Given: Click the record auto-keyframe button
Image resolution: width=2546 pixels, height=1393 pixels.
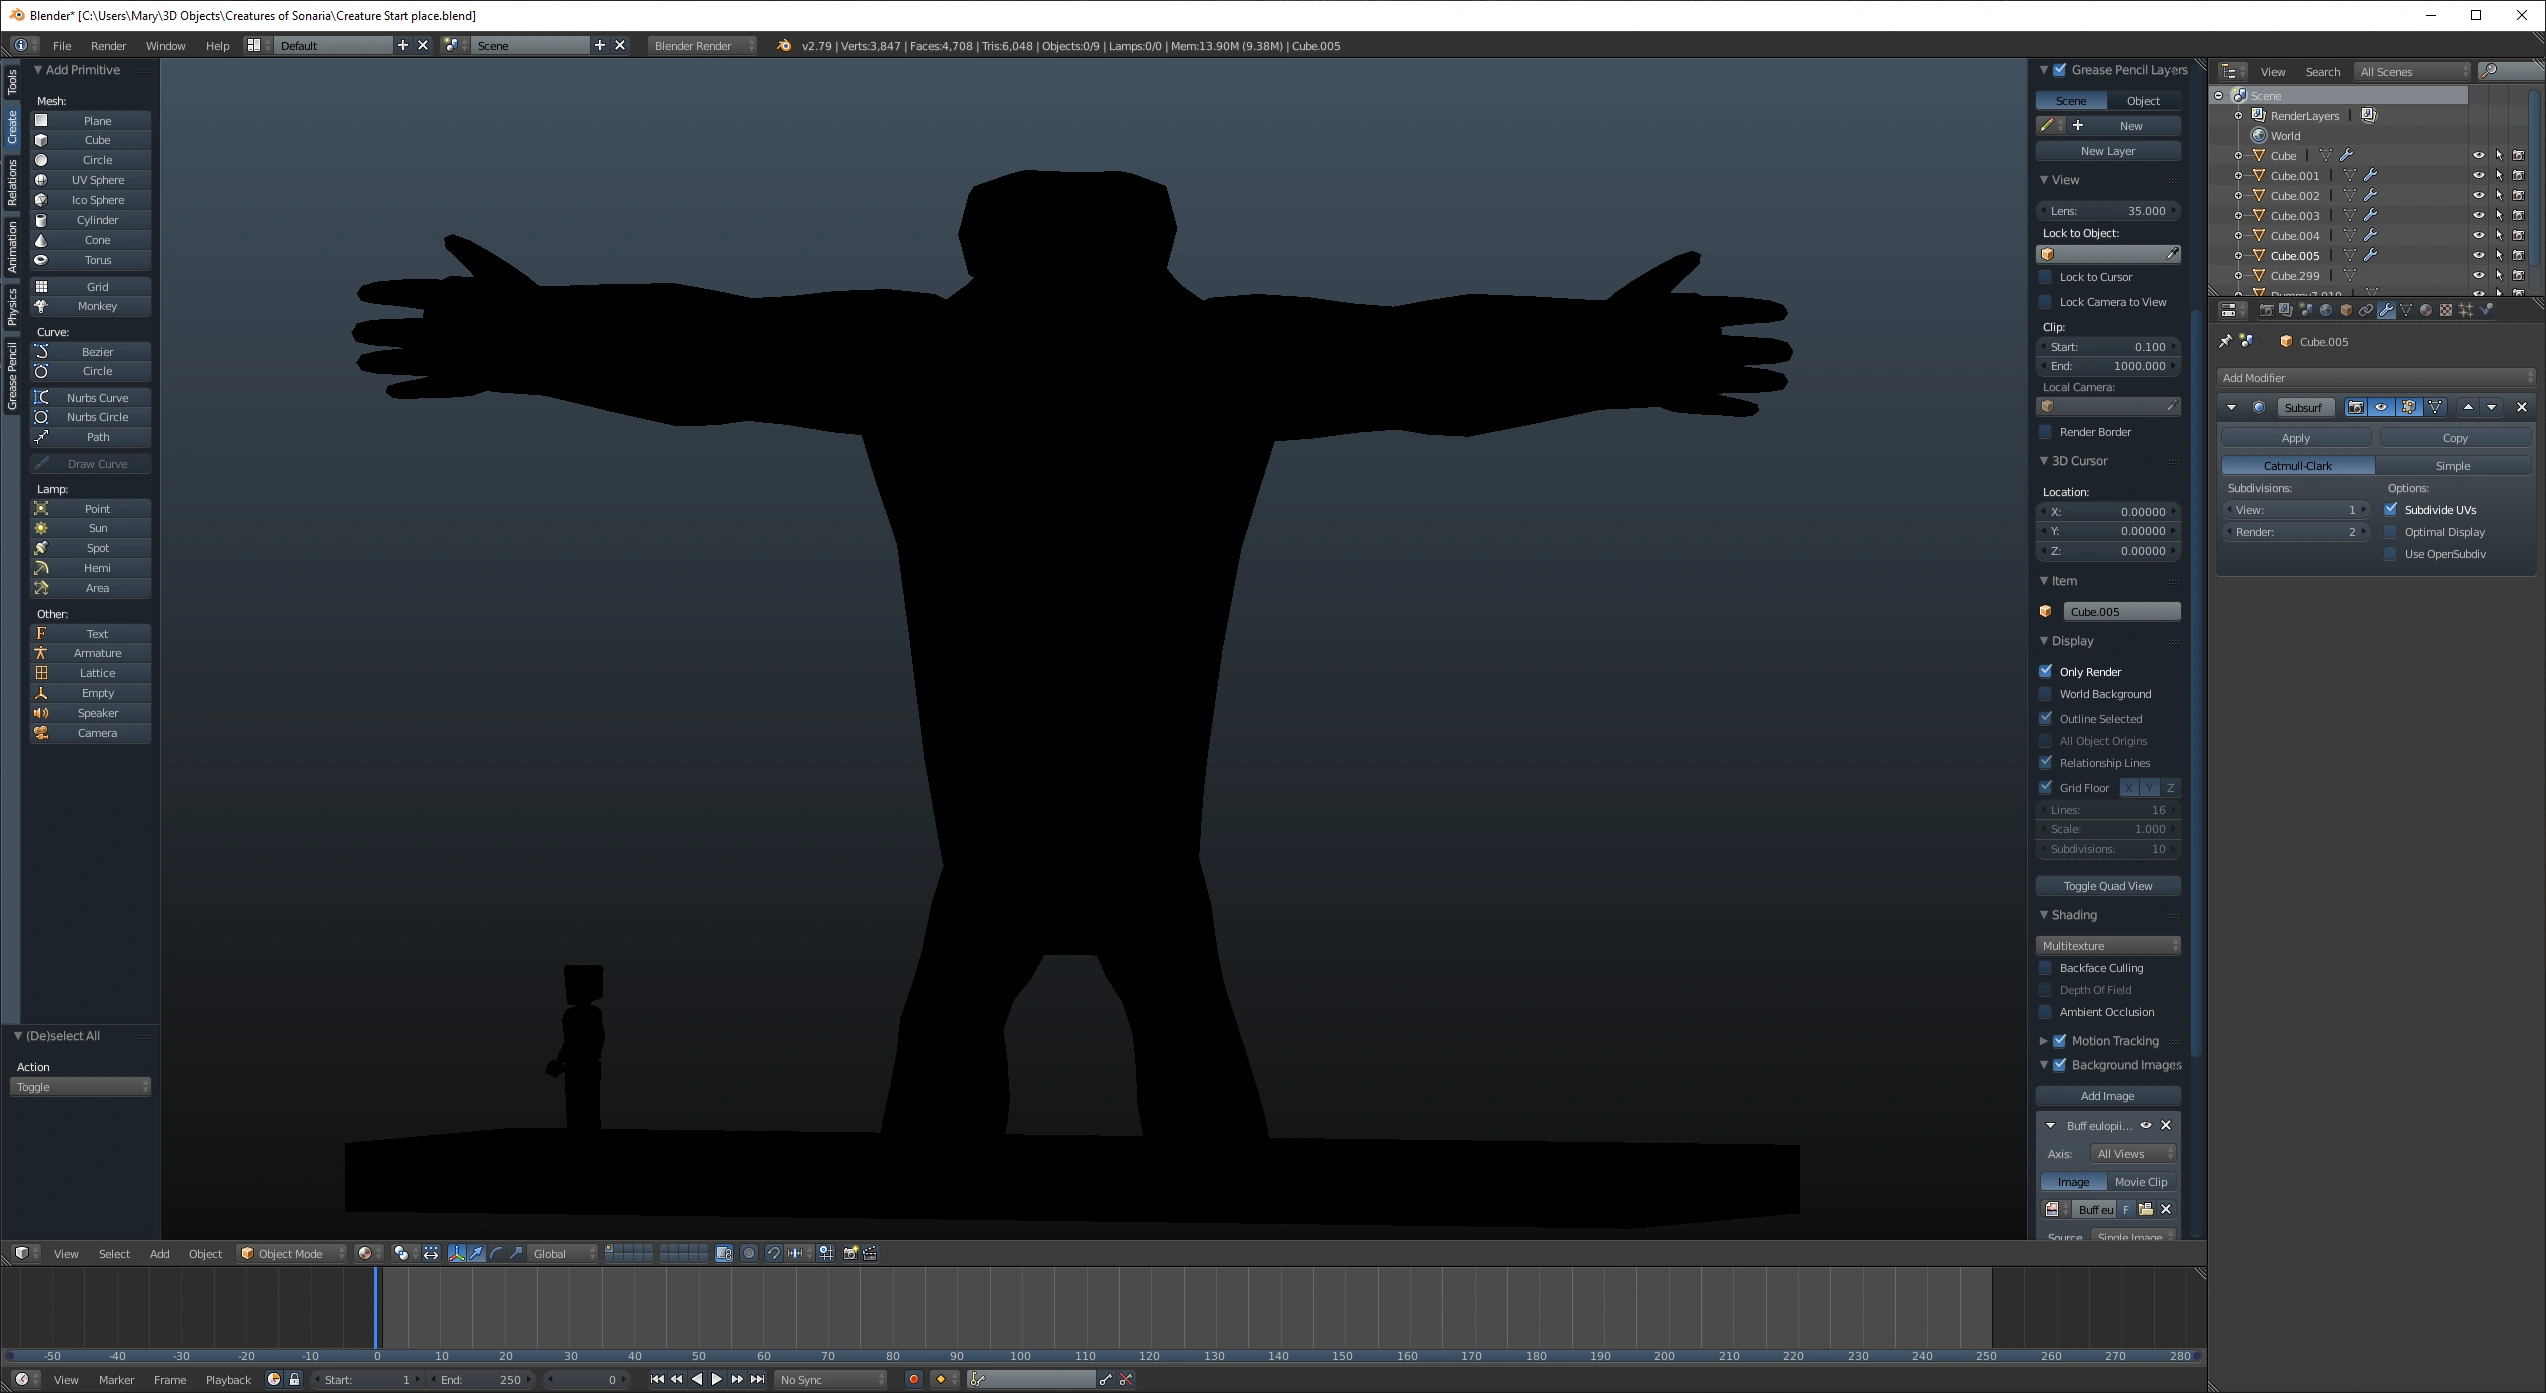Looking at the screenshot, I should click(913, 1379).
